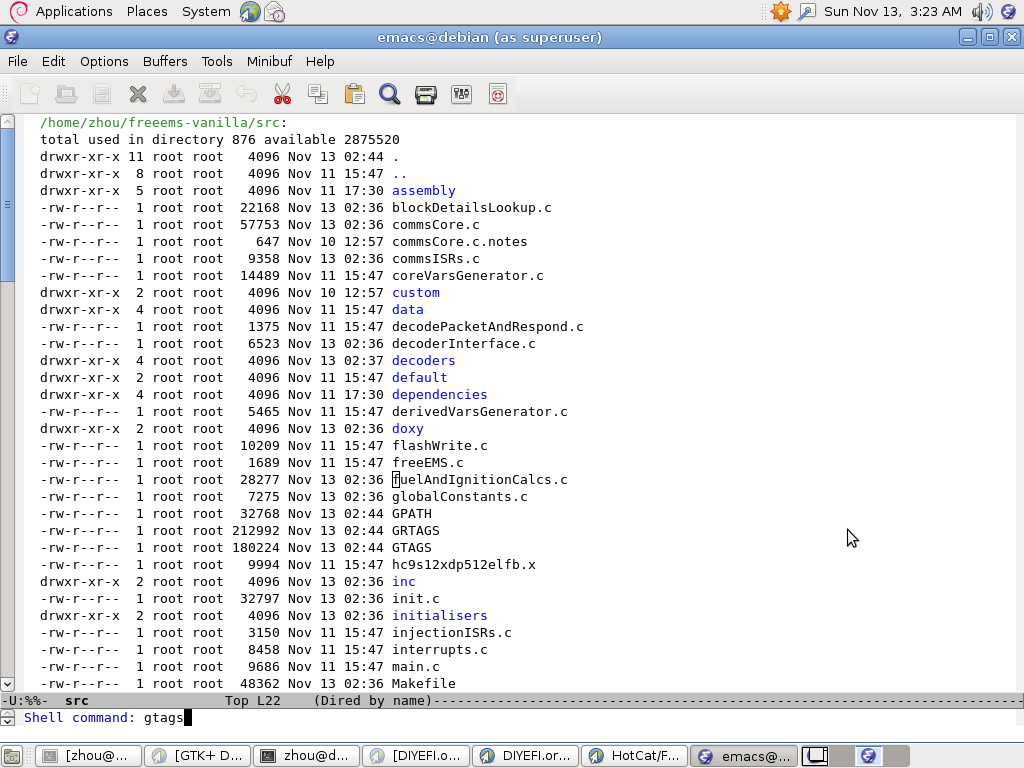1024x768 pixels.
Task: Open the Buffers menu
Action: [165, 61]
